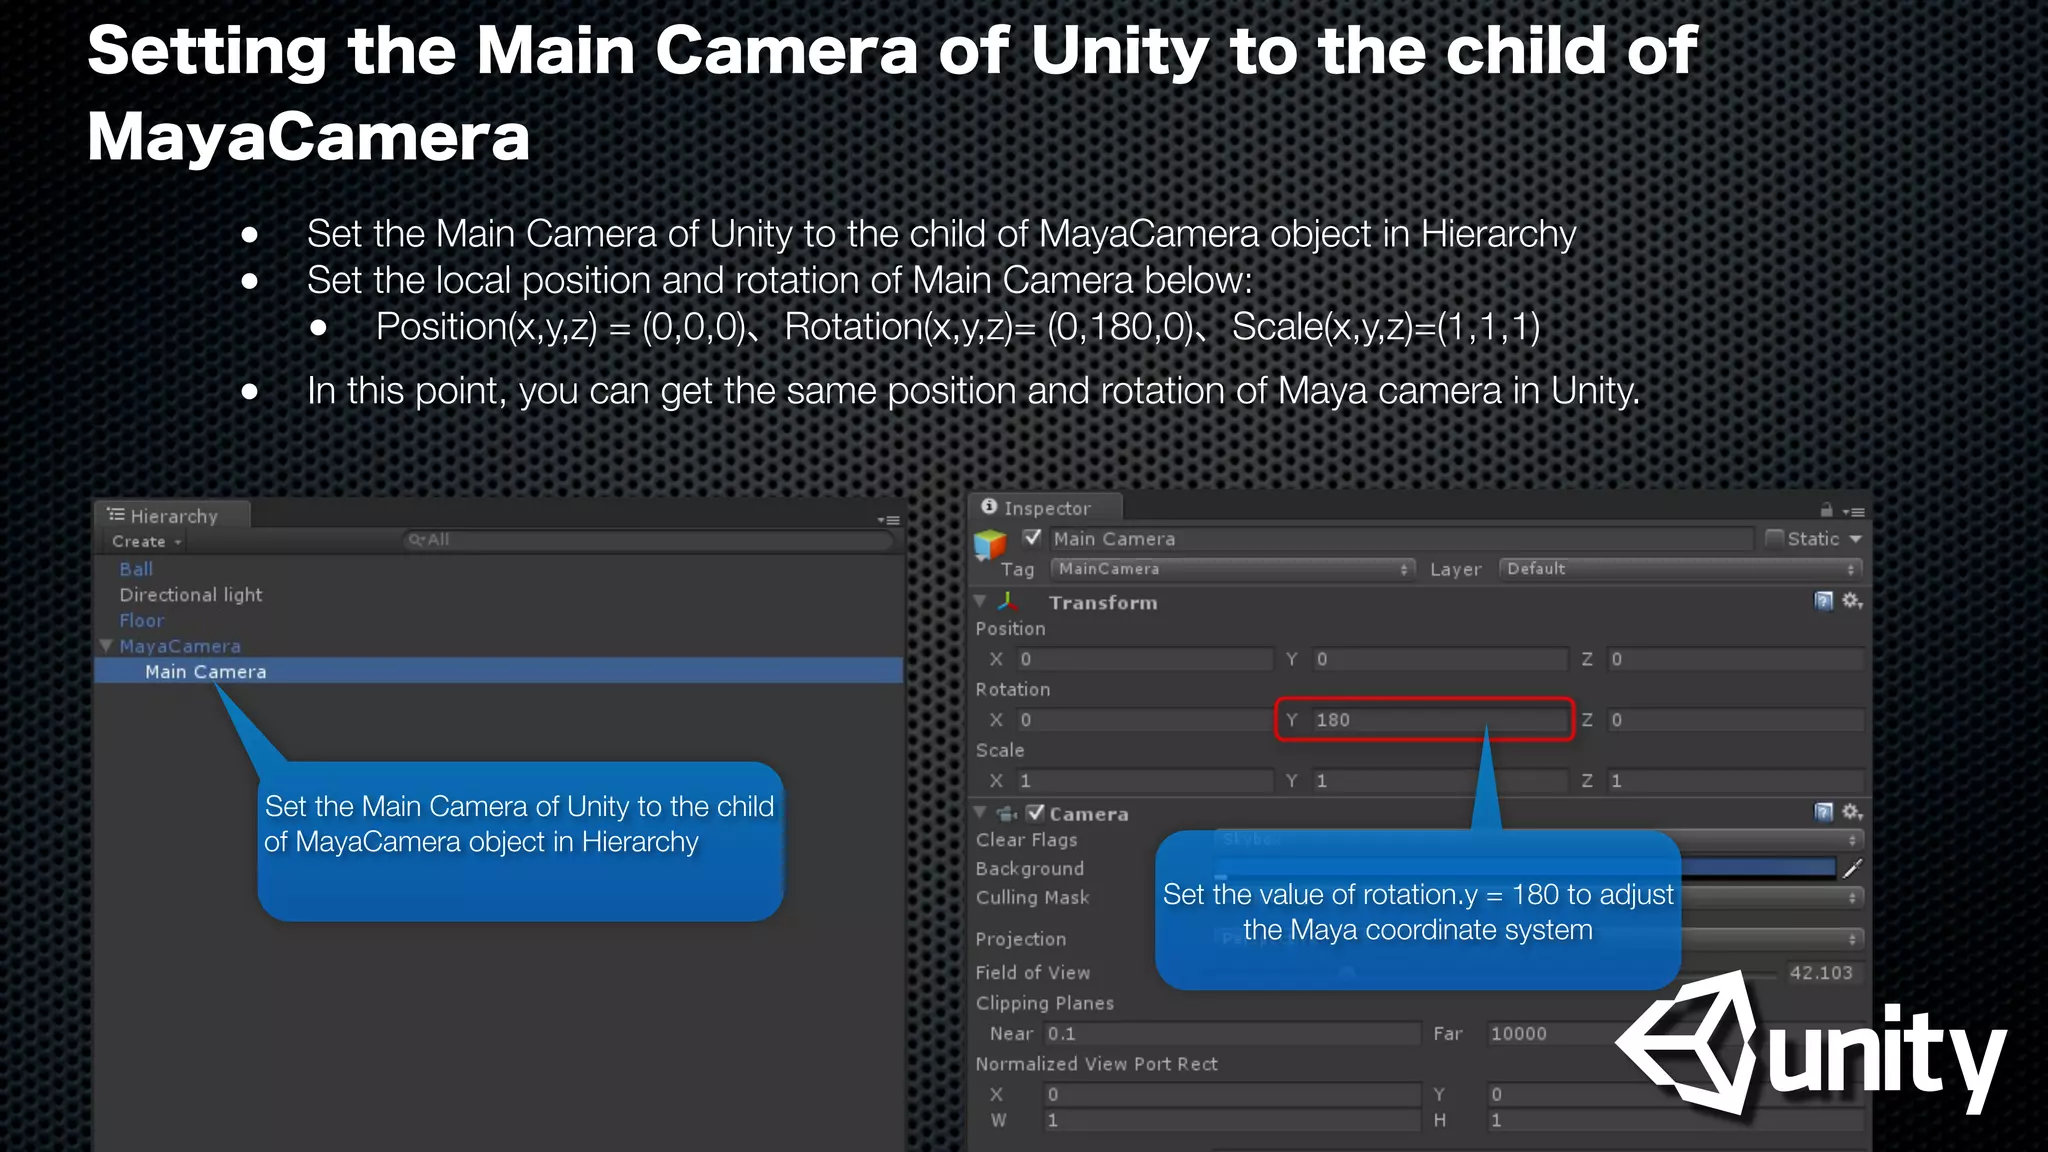Click Scale Z field
The height and width of the screenshot is (1152, 2048).
pos(1735,781)
